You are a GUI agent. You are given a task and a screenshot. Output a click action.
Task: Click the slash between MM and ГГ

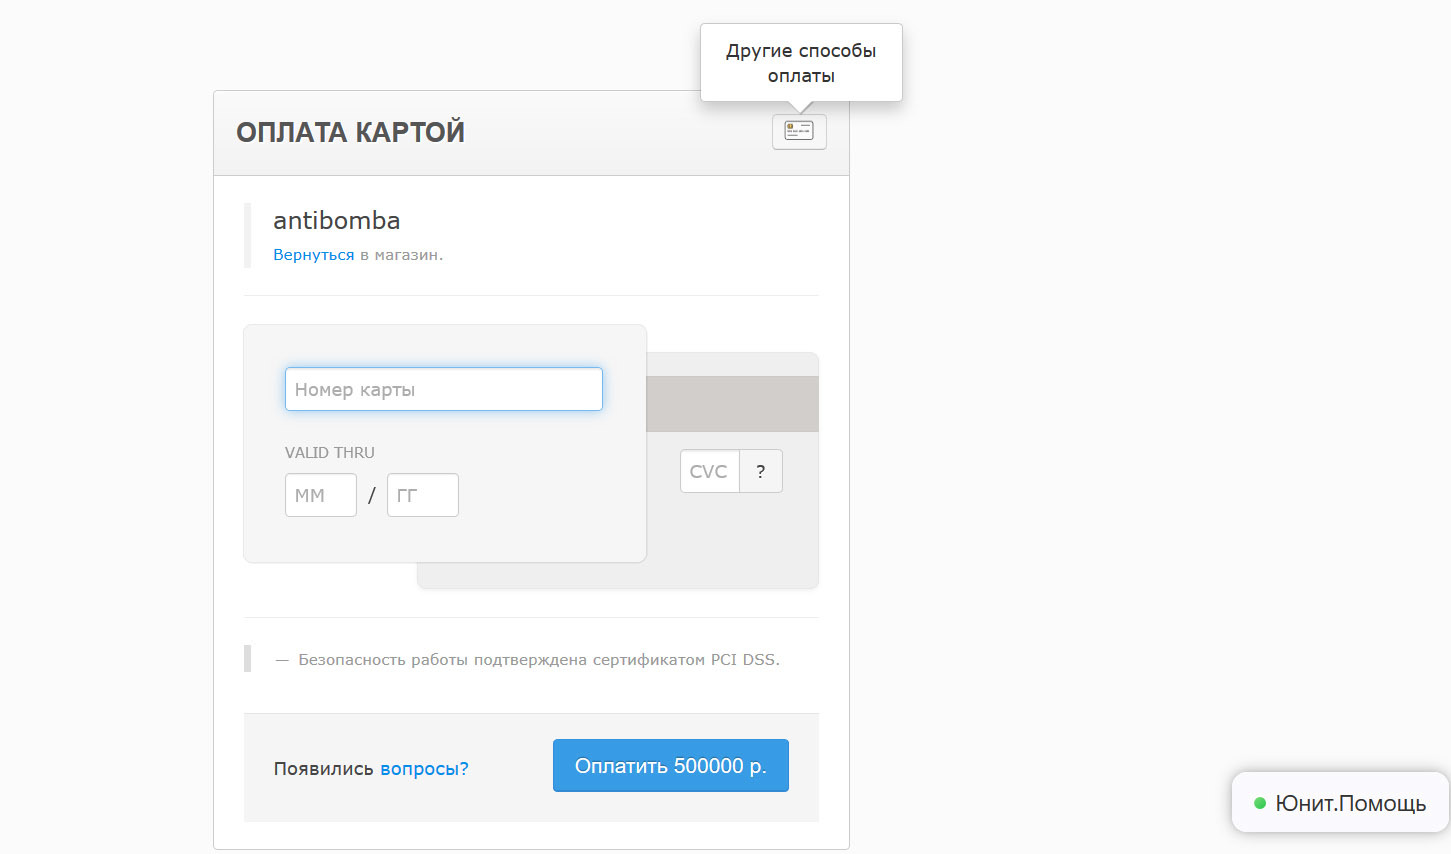coord(372,495)
